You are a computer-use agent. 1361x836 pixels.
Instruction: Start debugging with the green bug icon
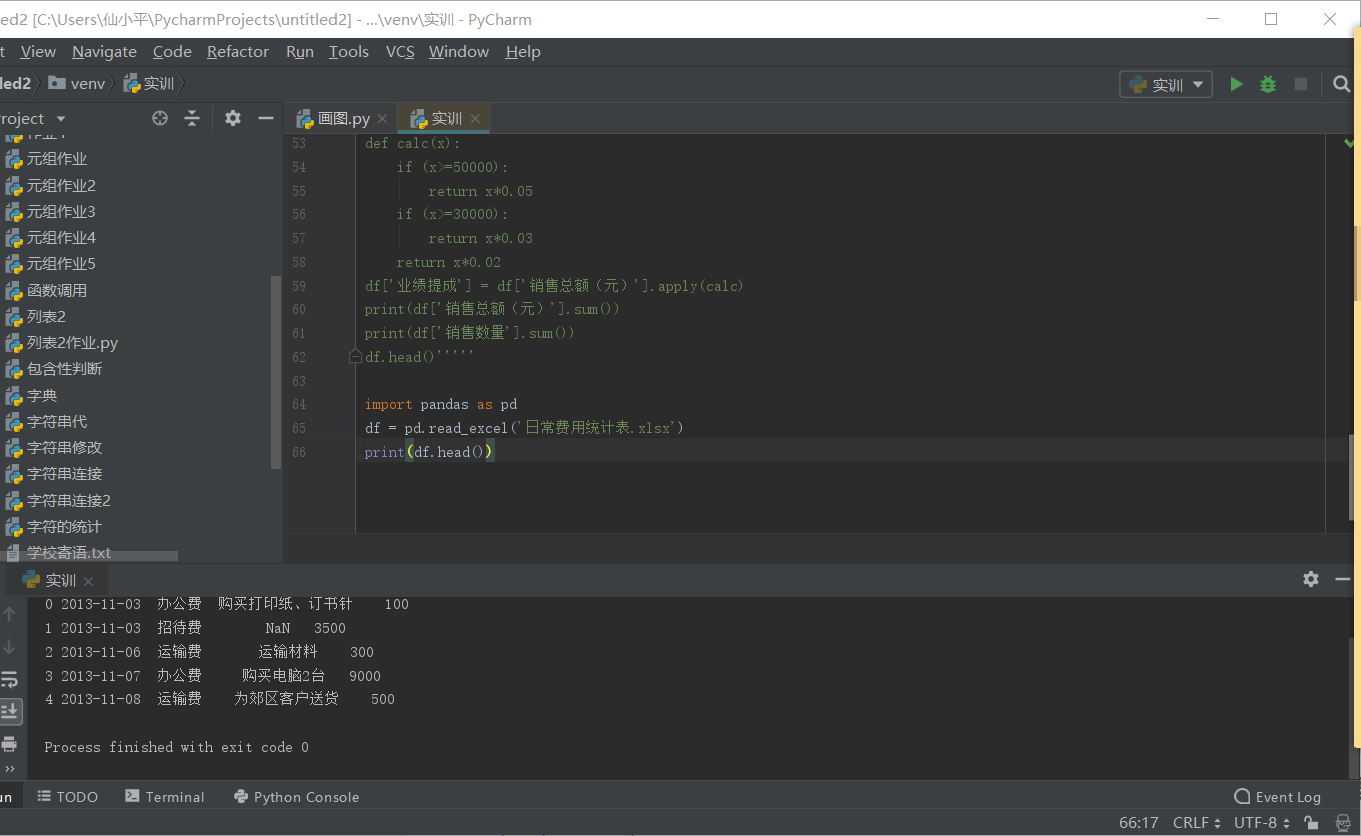1268,85
